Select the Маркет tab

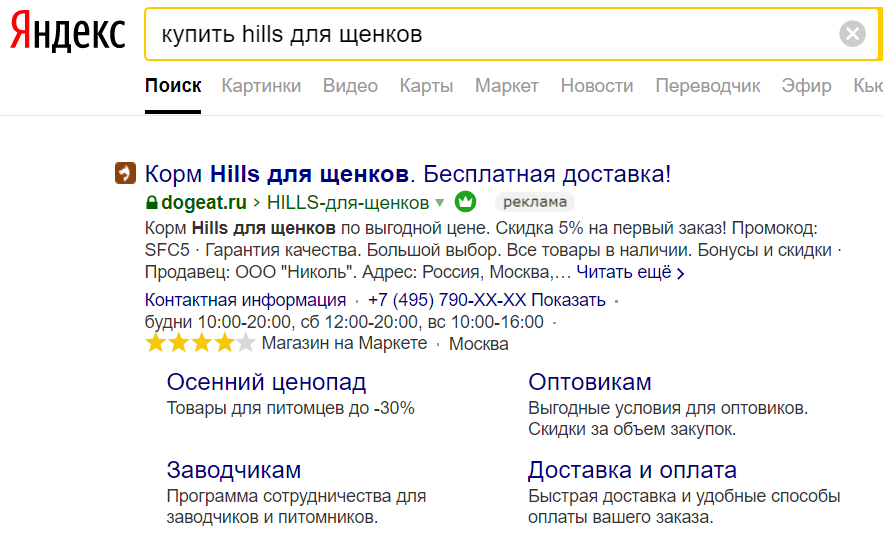pos(506,86)
